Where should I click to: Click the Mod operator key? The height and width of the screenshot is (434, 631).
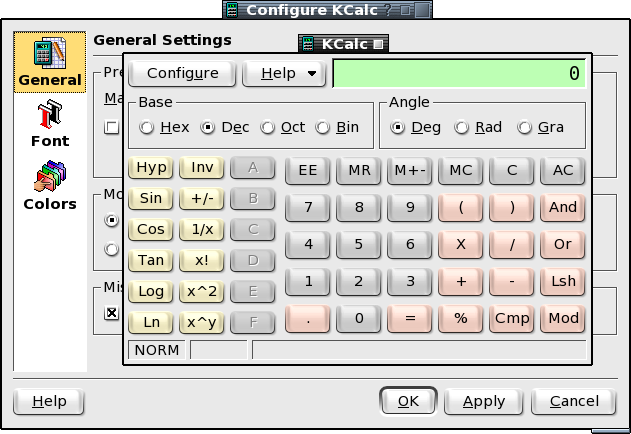click(x=563, y=318)
